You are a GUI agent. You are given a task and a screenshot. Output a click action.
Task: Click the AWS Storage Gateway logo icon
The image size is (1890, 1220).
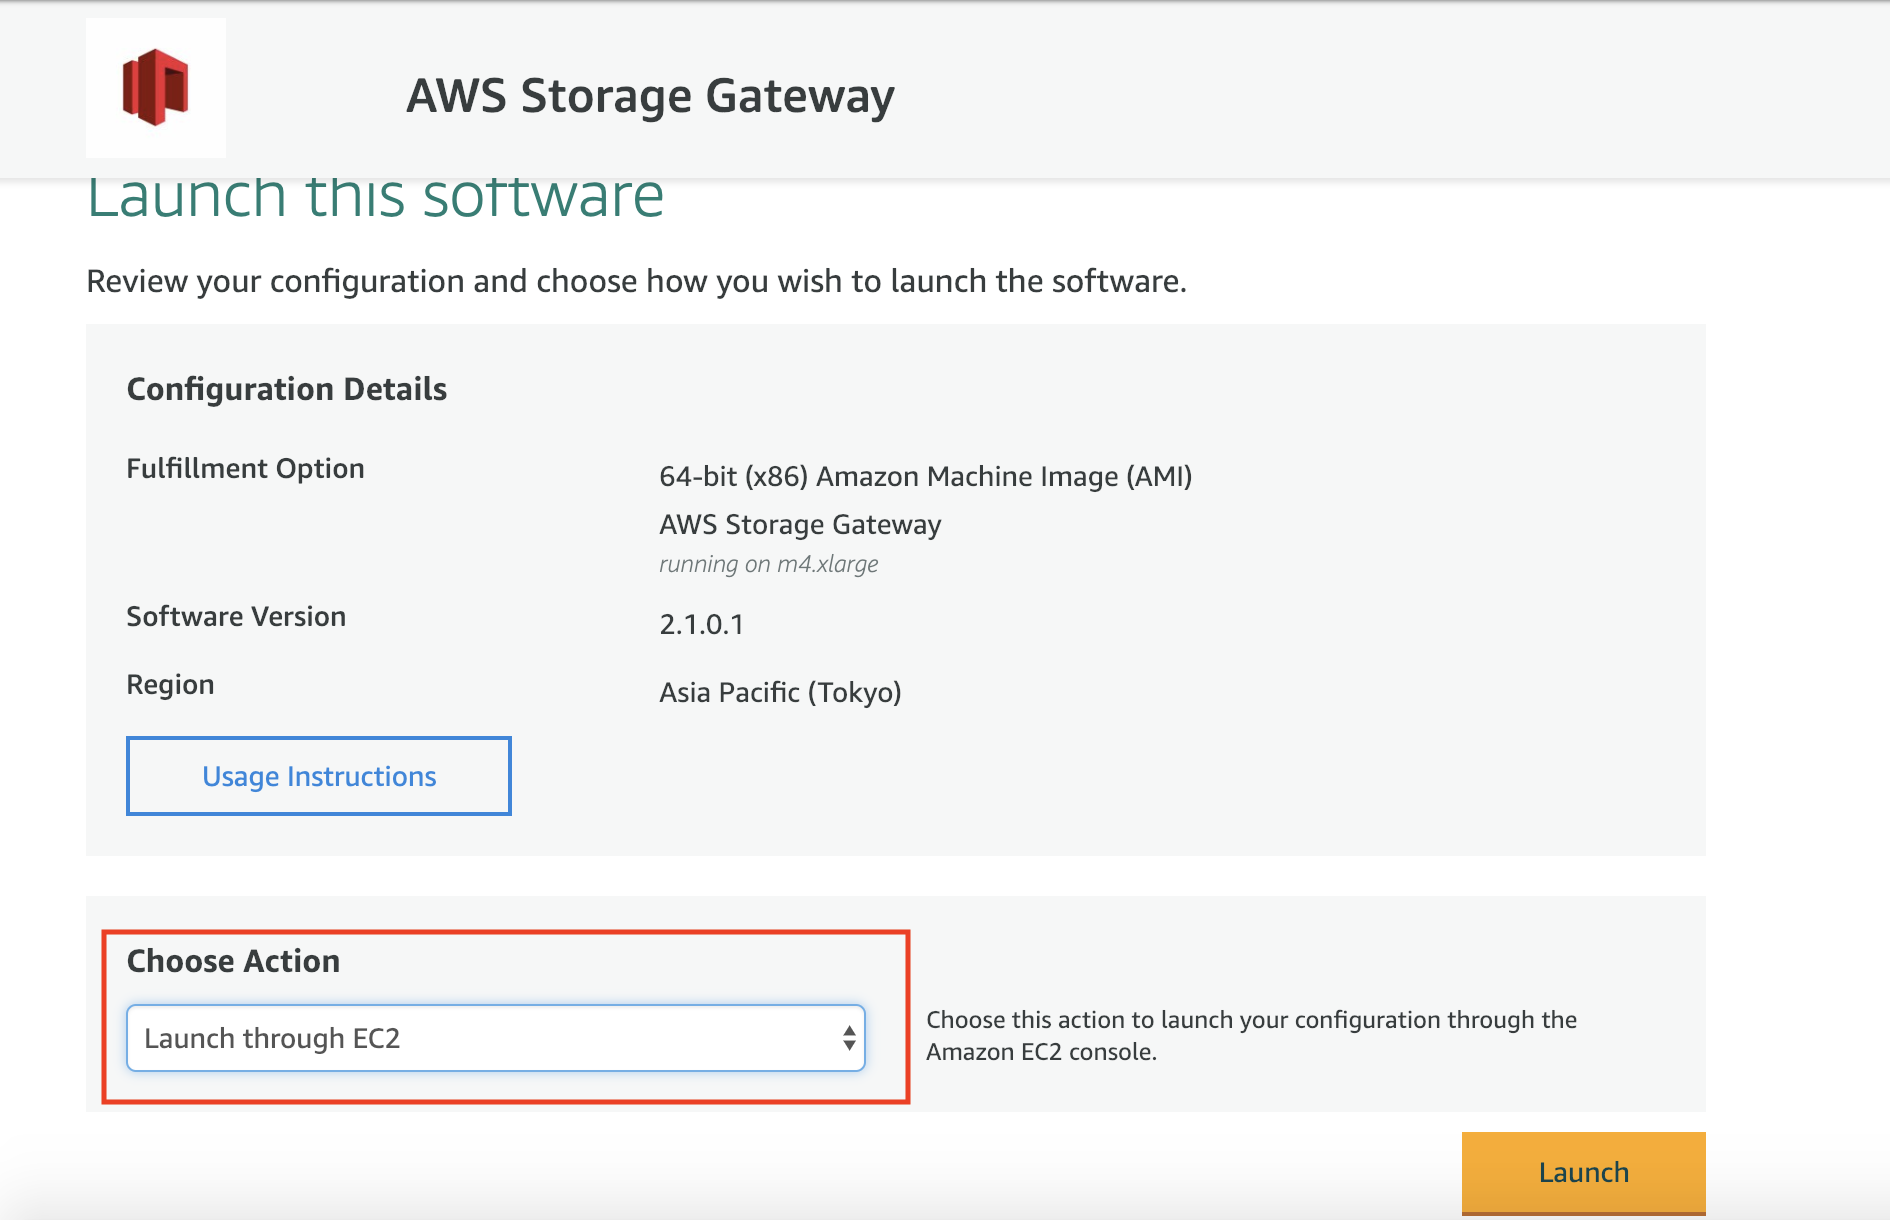tap(155, 88)
